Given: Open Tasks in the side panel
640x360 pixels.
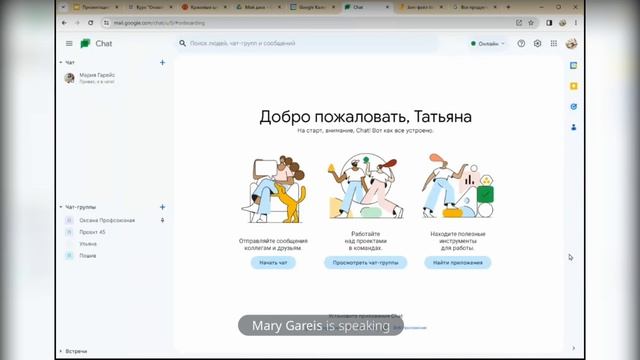Looking at the screenshot, I should click(573, 107).
